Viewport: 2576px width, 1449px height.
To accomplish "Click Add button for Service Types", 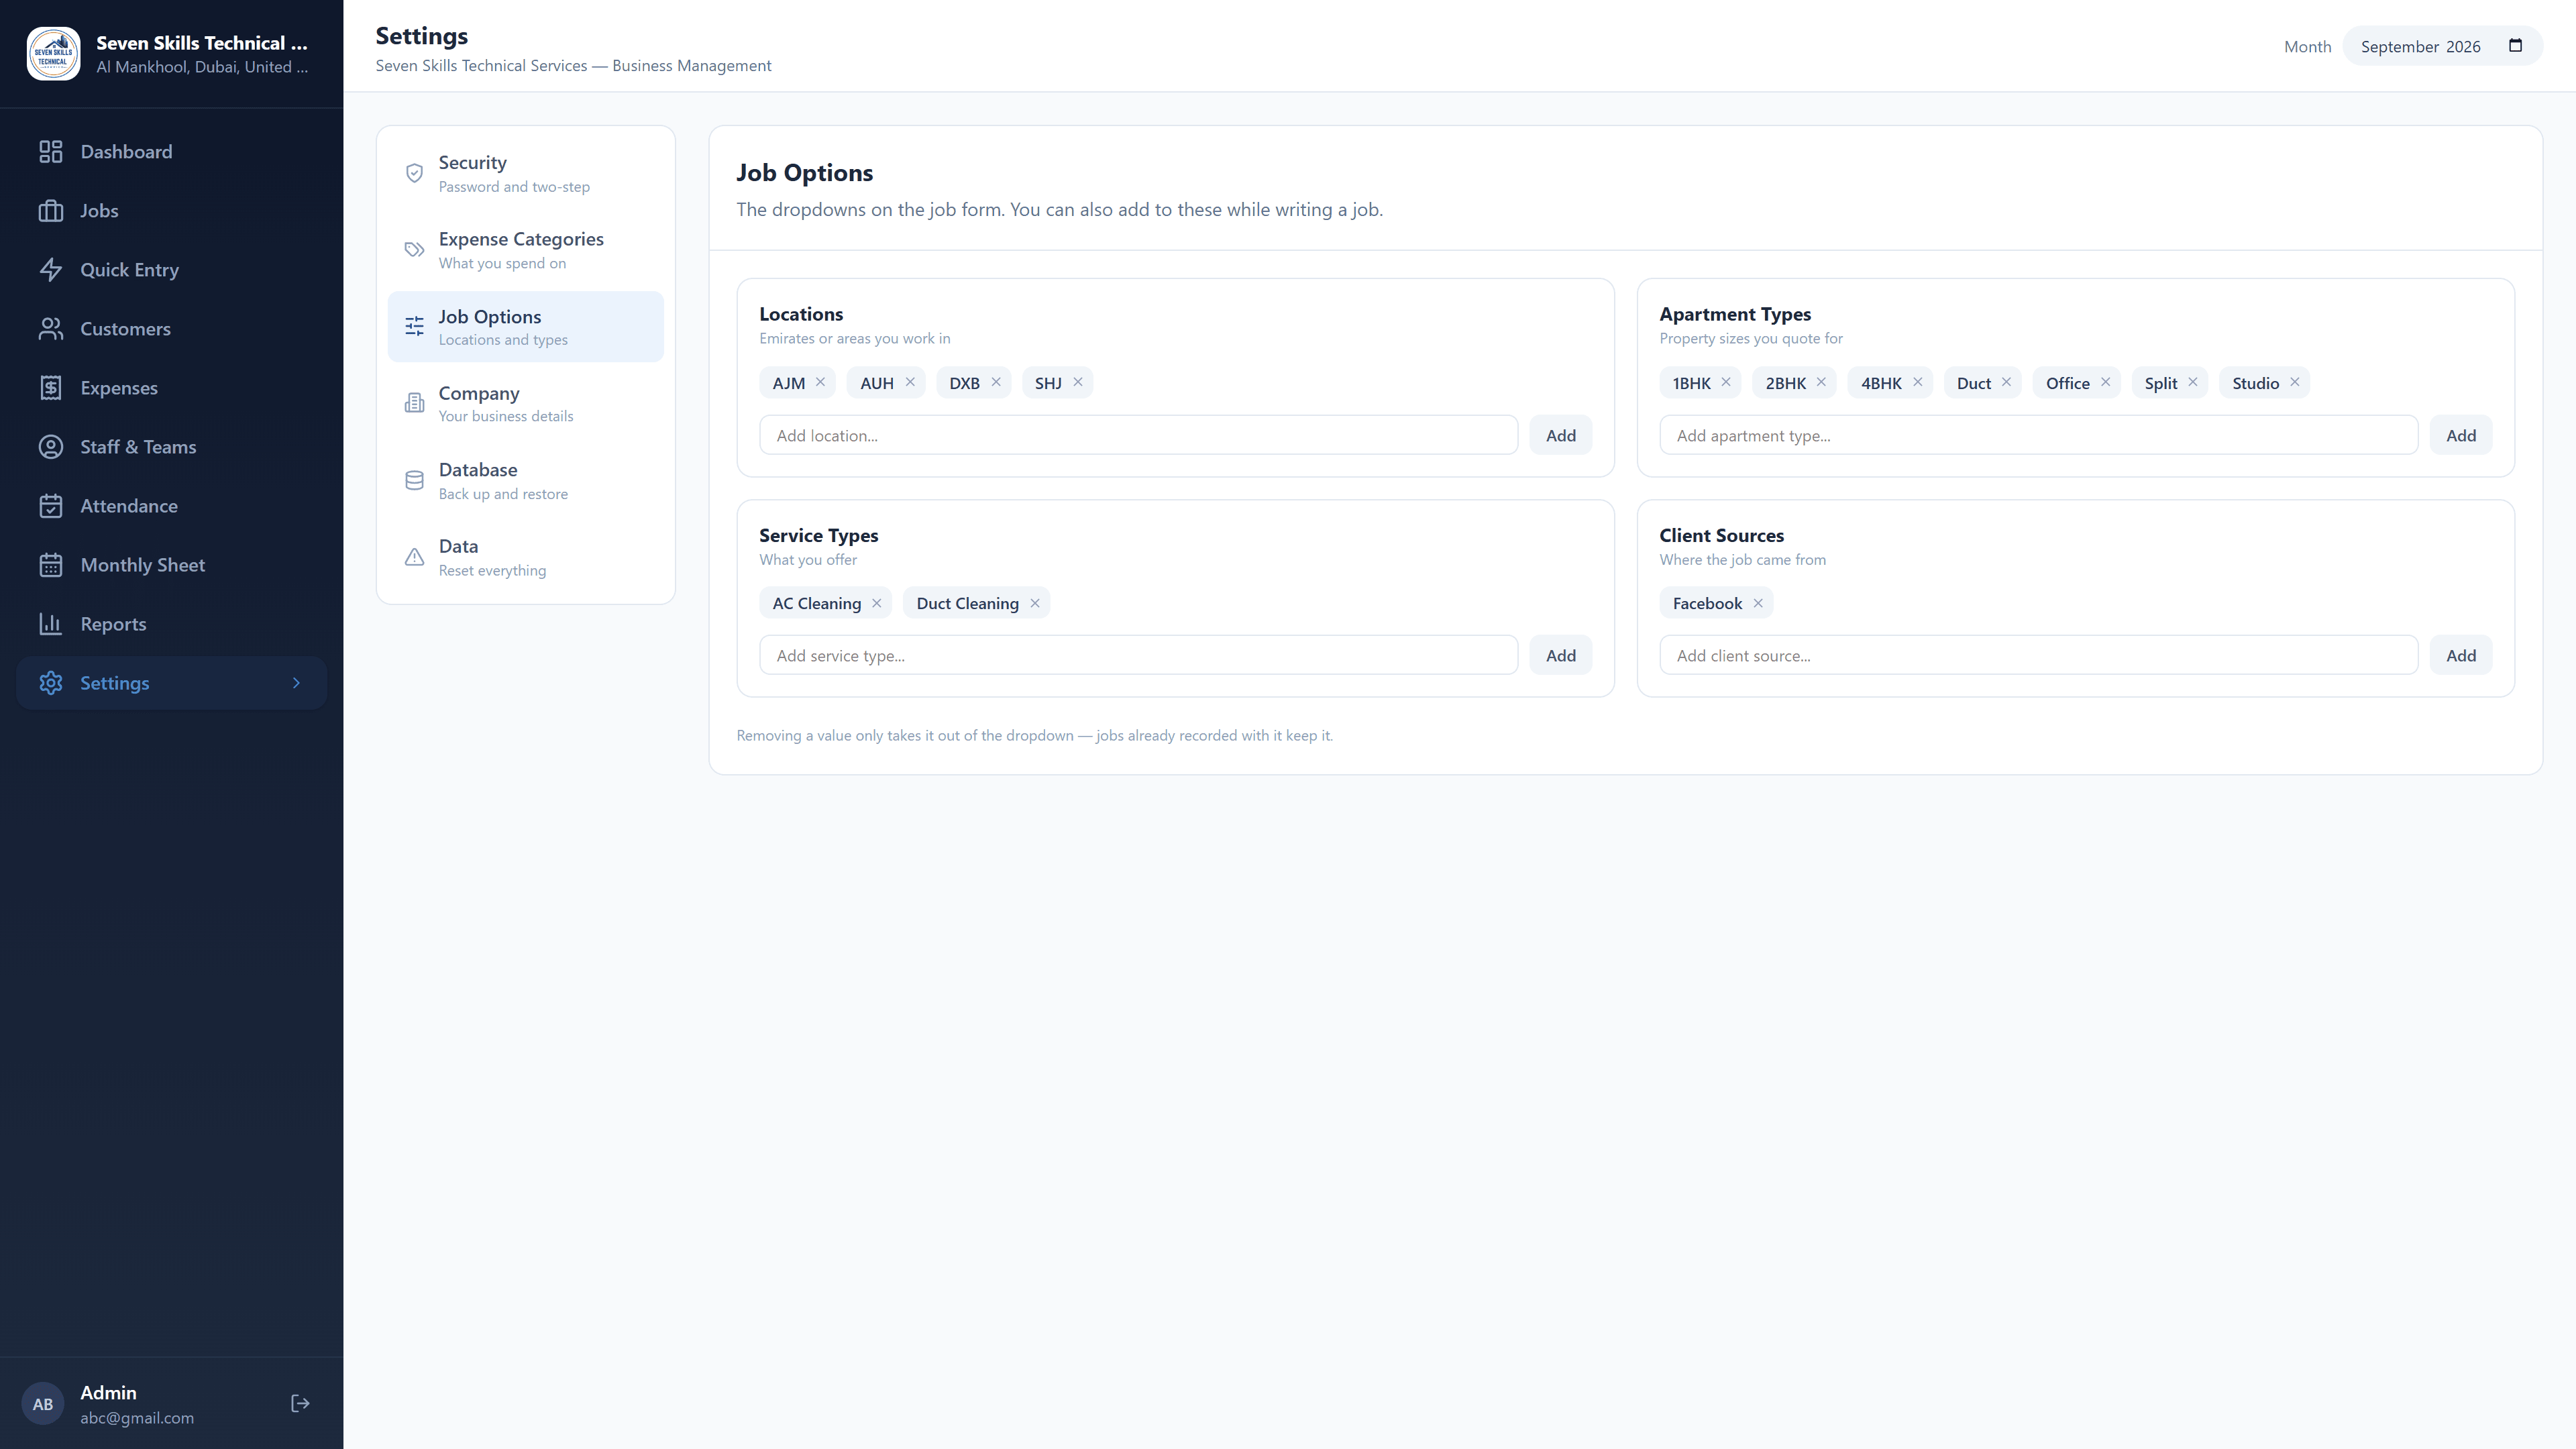I will tap(1561, 655).
